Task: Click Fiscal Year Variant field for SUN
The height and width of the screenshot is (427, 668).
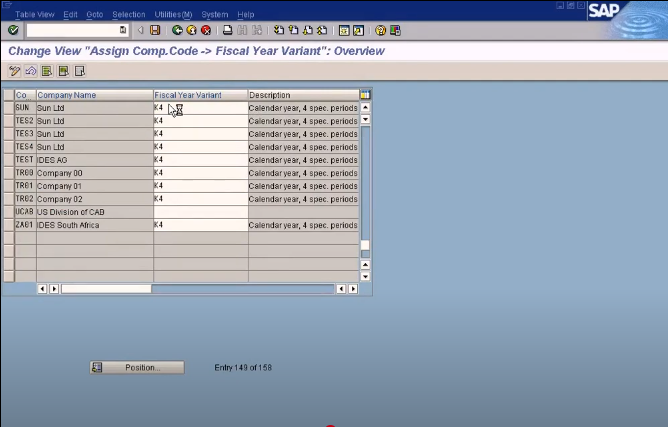Action: coord(201,108)
